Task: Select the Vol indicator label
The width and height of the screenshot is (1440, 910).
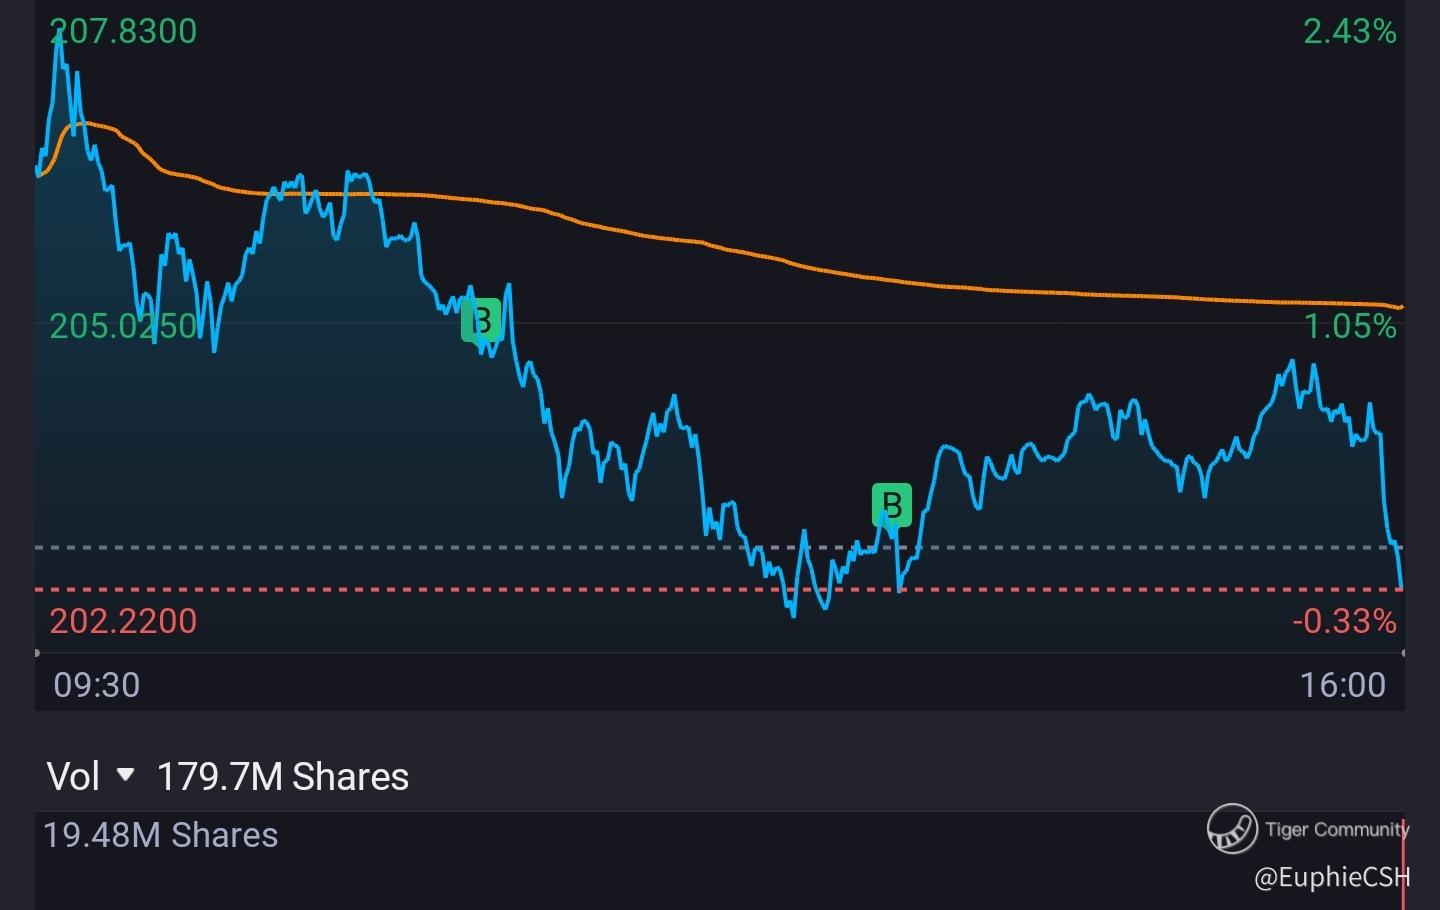Action: click(x=73, y=776)
